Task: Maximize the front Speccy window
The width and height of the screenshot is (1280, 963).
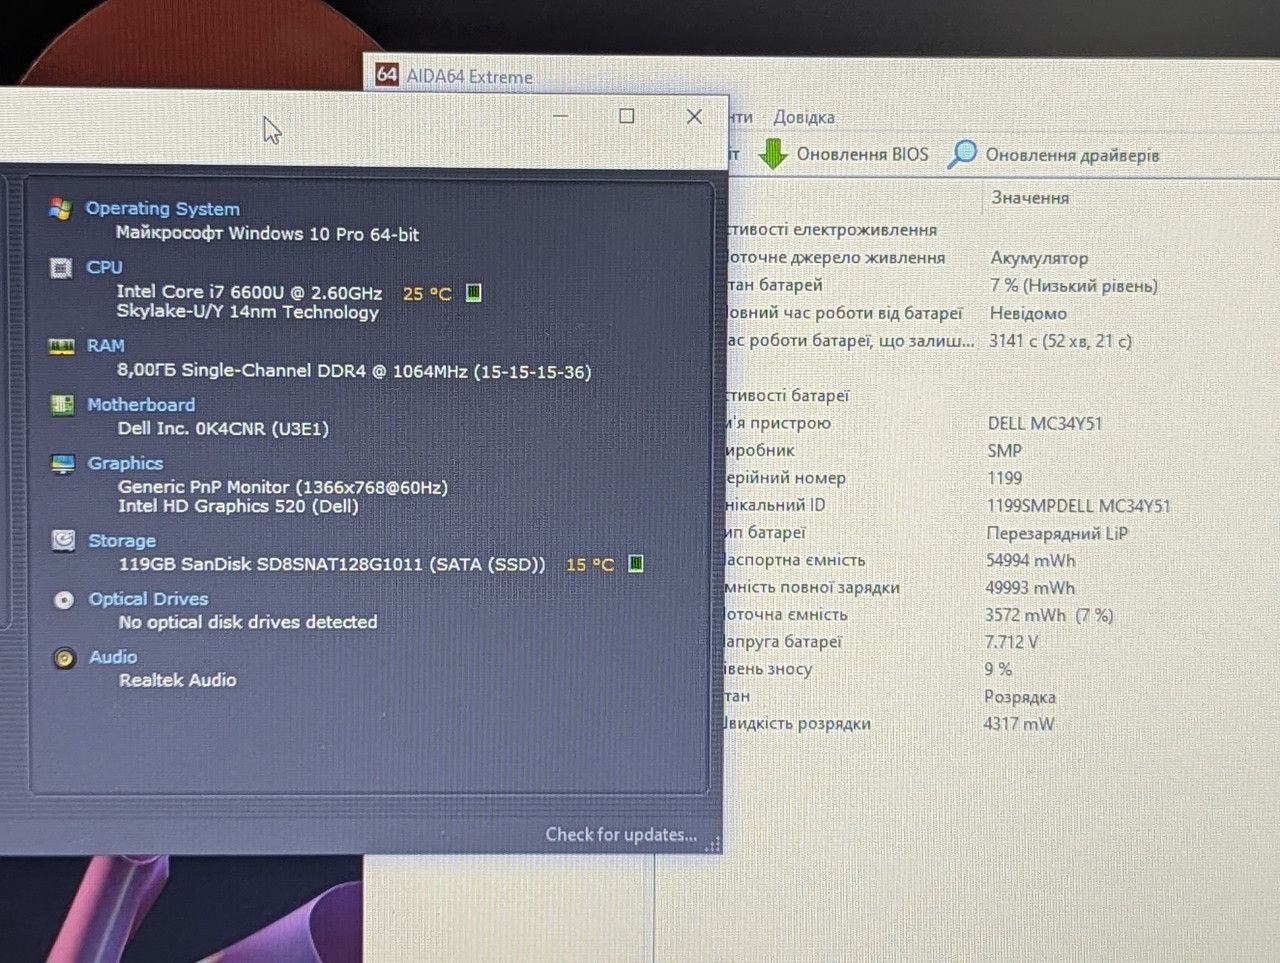Action: click(627, 116)
